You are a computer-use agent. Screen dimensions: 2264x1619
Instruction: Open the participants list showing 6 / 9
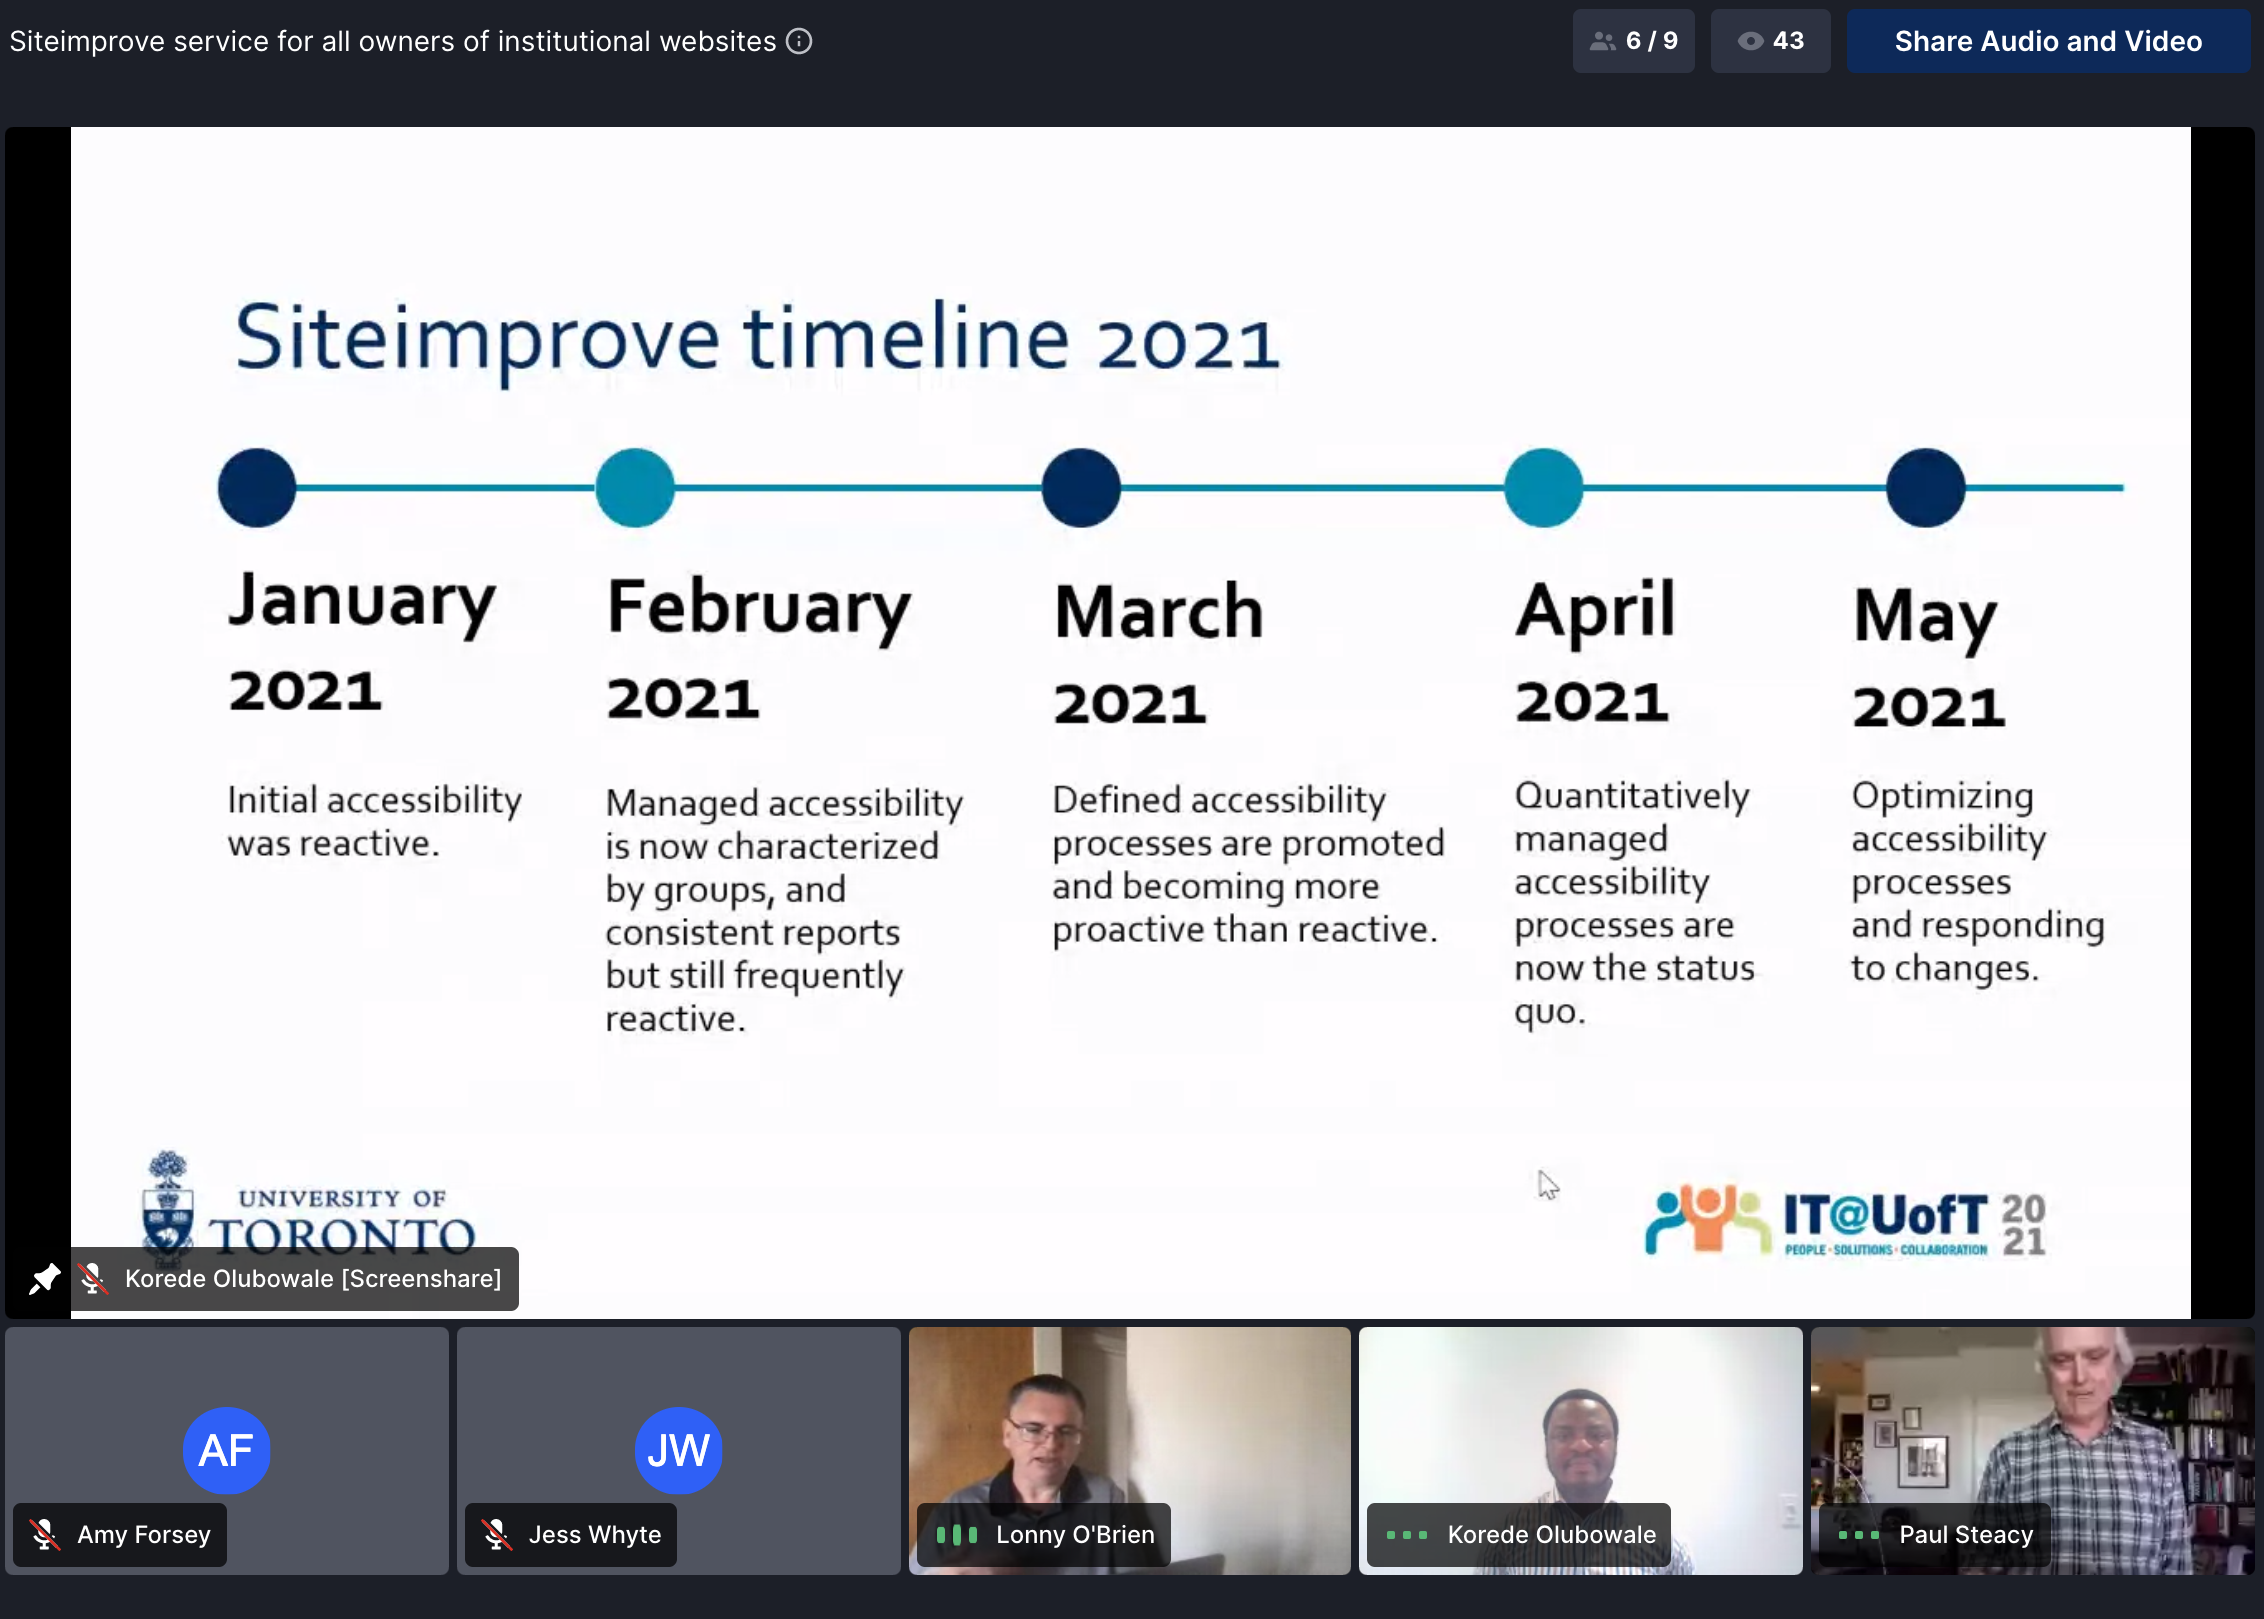[x=1633, y=41]
